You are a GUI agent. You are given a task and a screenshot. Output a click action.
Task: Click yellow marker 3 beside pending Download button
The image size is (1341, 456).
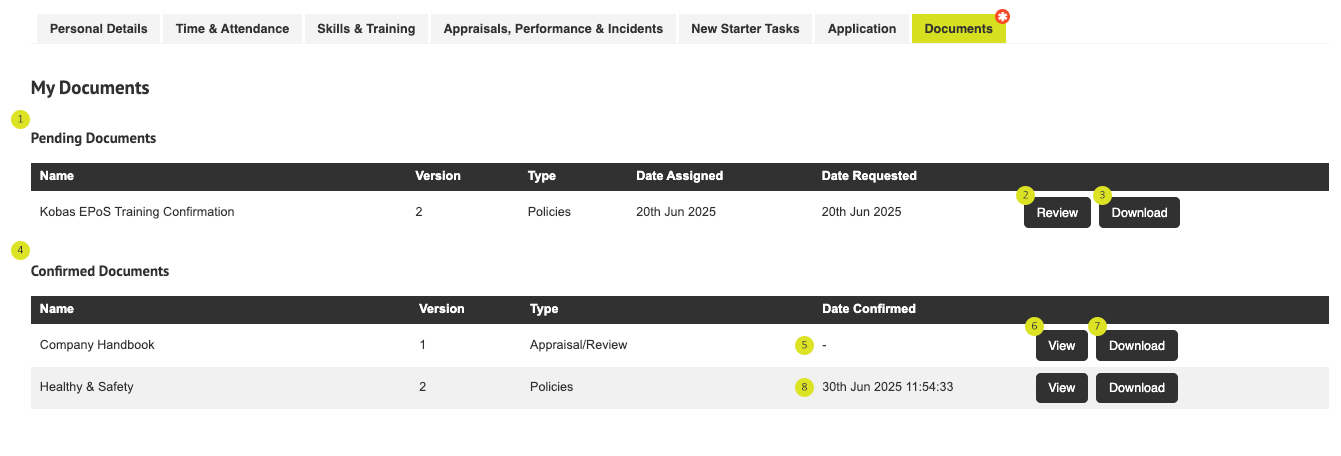(1102, 194)
